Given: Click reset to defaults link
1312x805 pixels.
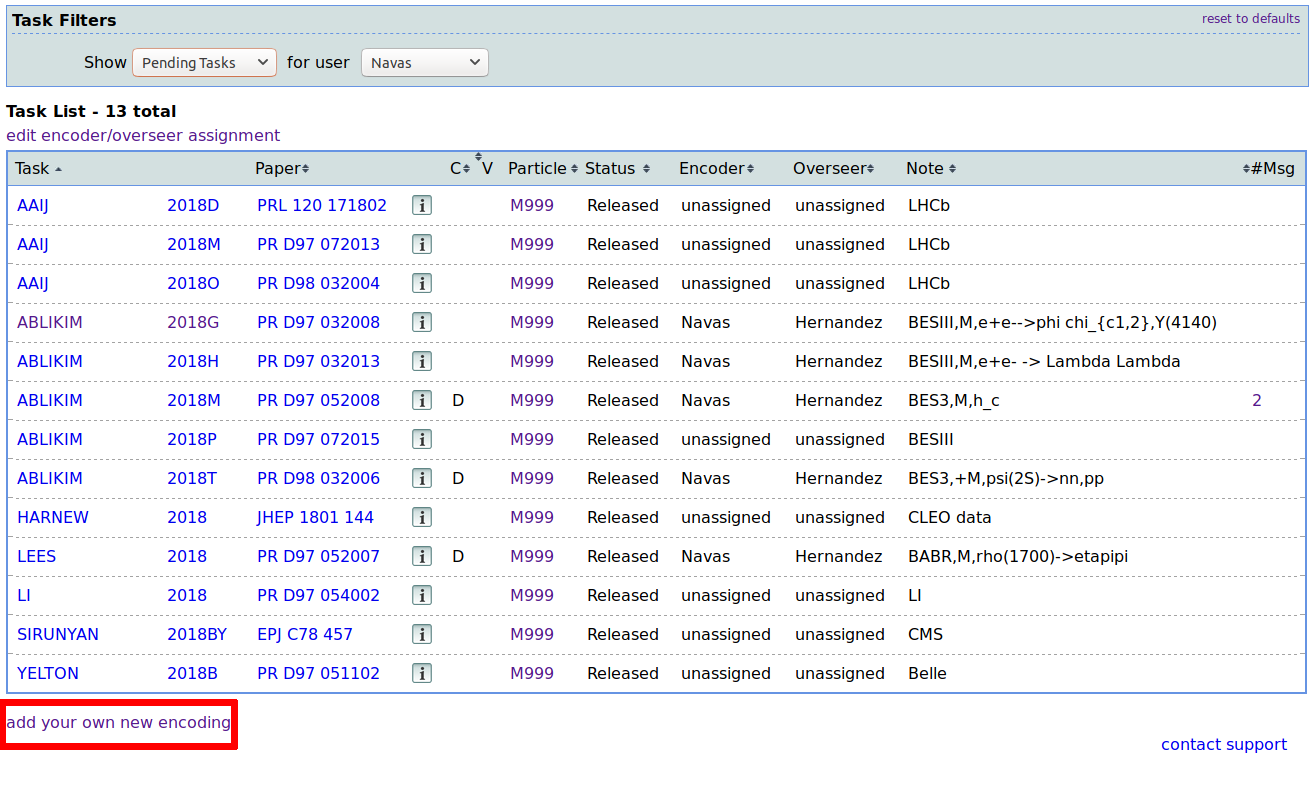Looking at the screenshot, I should 1251,19.
